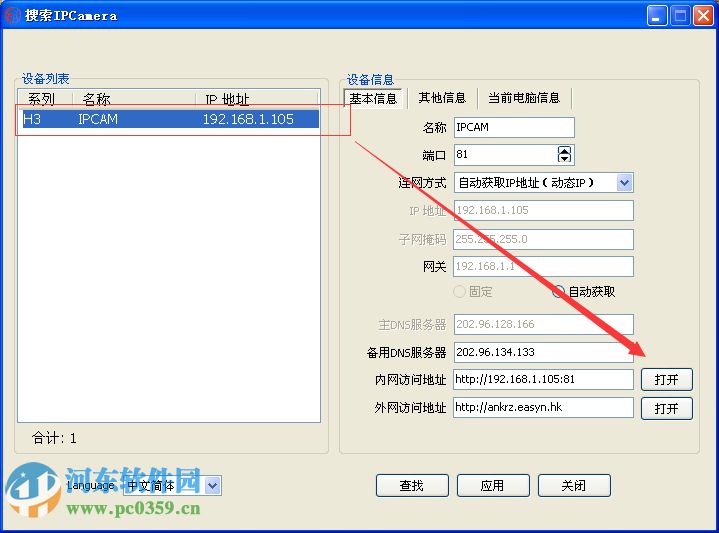Click the 名称 field containing IPCAM
This screenshot has height=533, width=719.
pos(514,127)
